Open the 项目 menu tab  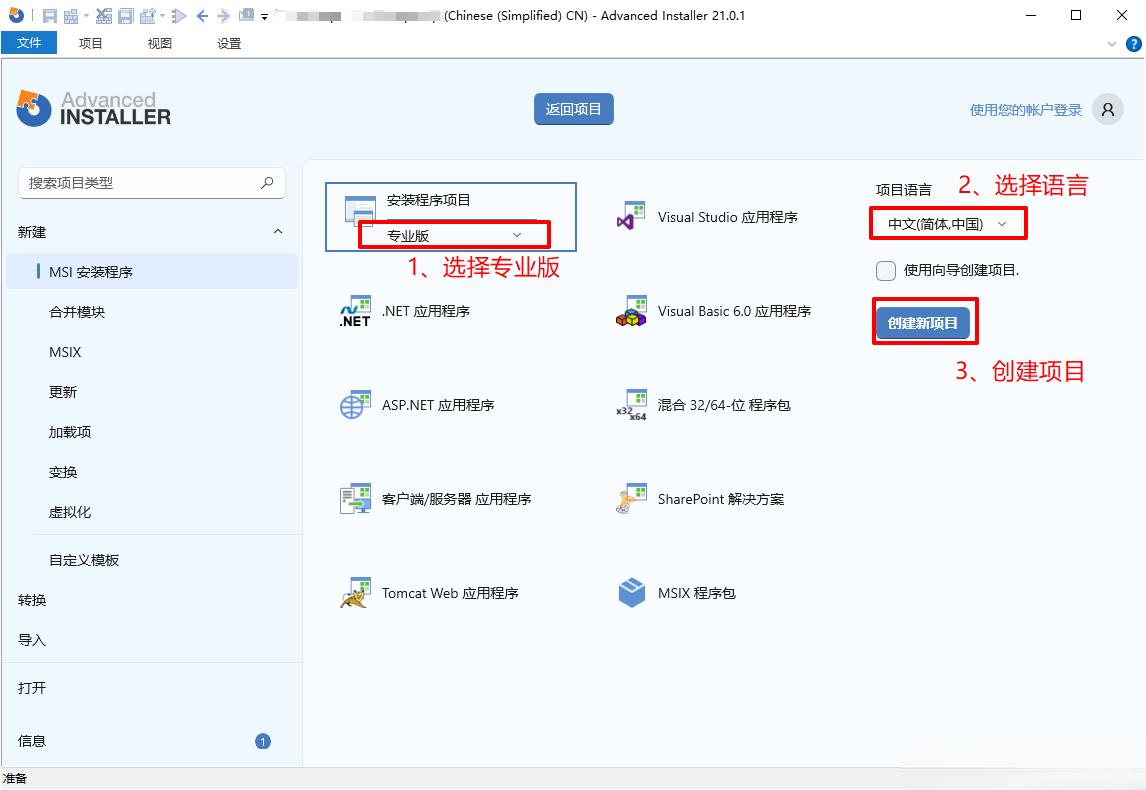[91, 43]
